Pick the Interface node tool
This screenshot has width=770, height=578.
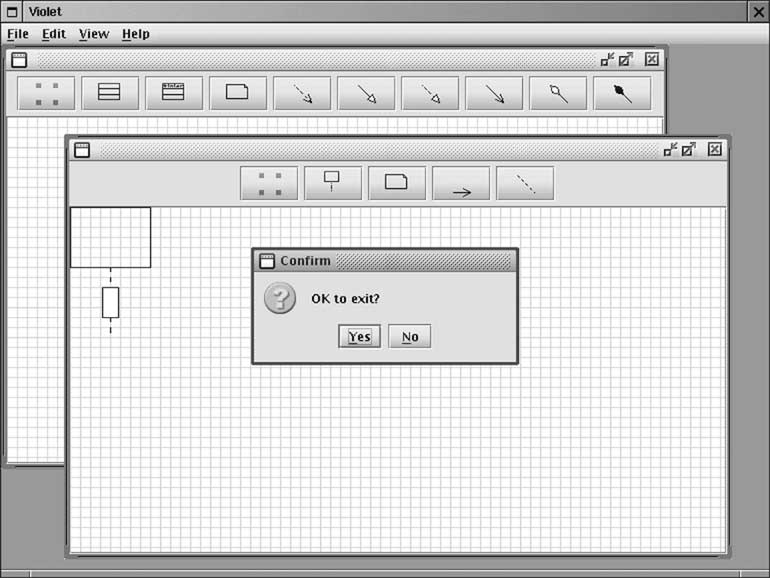tap(174, 93)
